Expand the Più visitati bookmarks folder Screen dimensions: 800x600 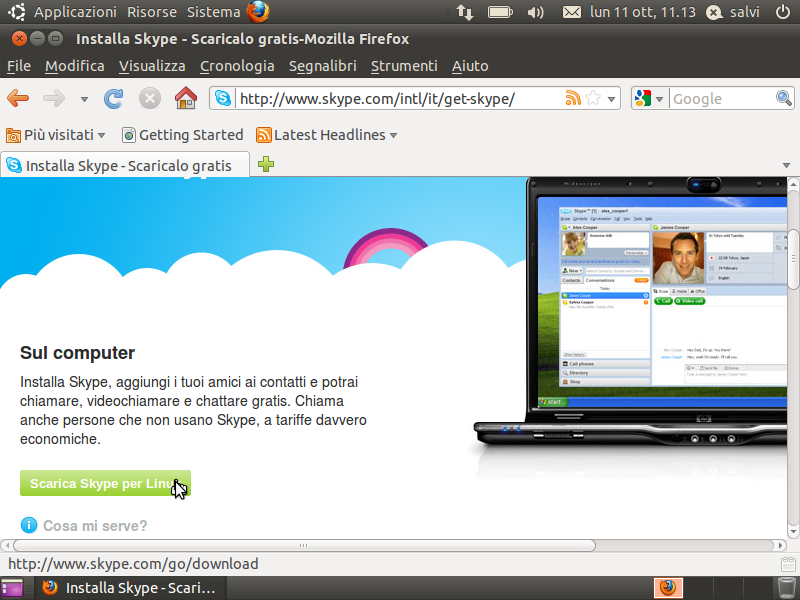pyautogui.click(x=56, y=135)
